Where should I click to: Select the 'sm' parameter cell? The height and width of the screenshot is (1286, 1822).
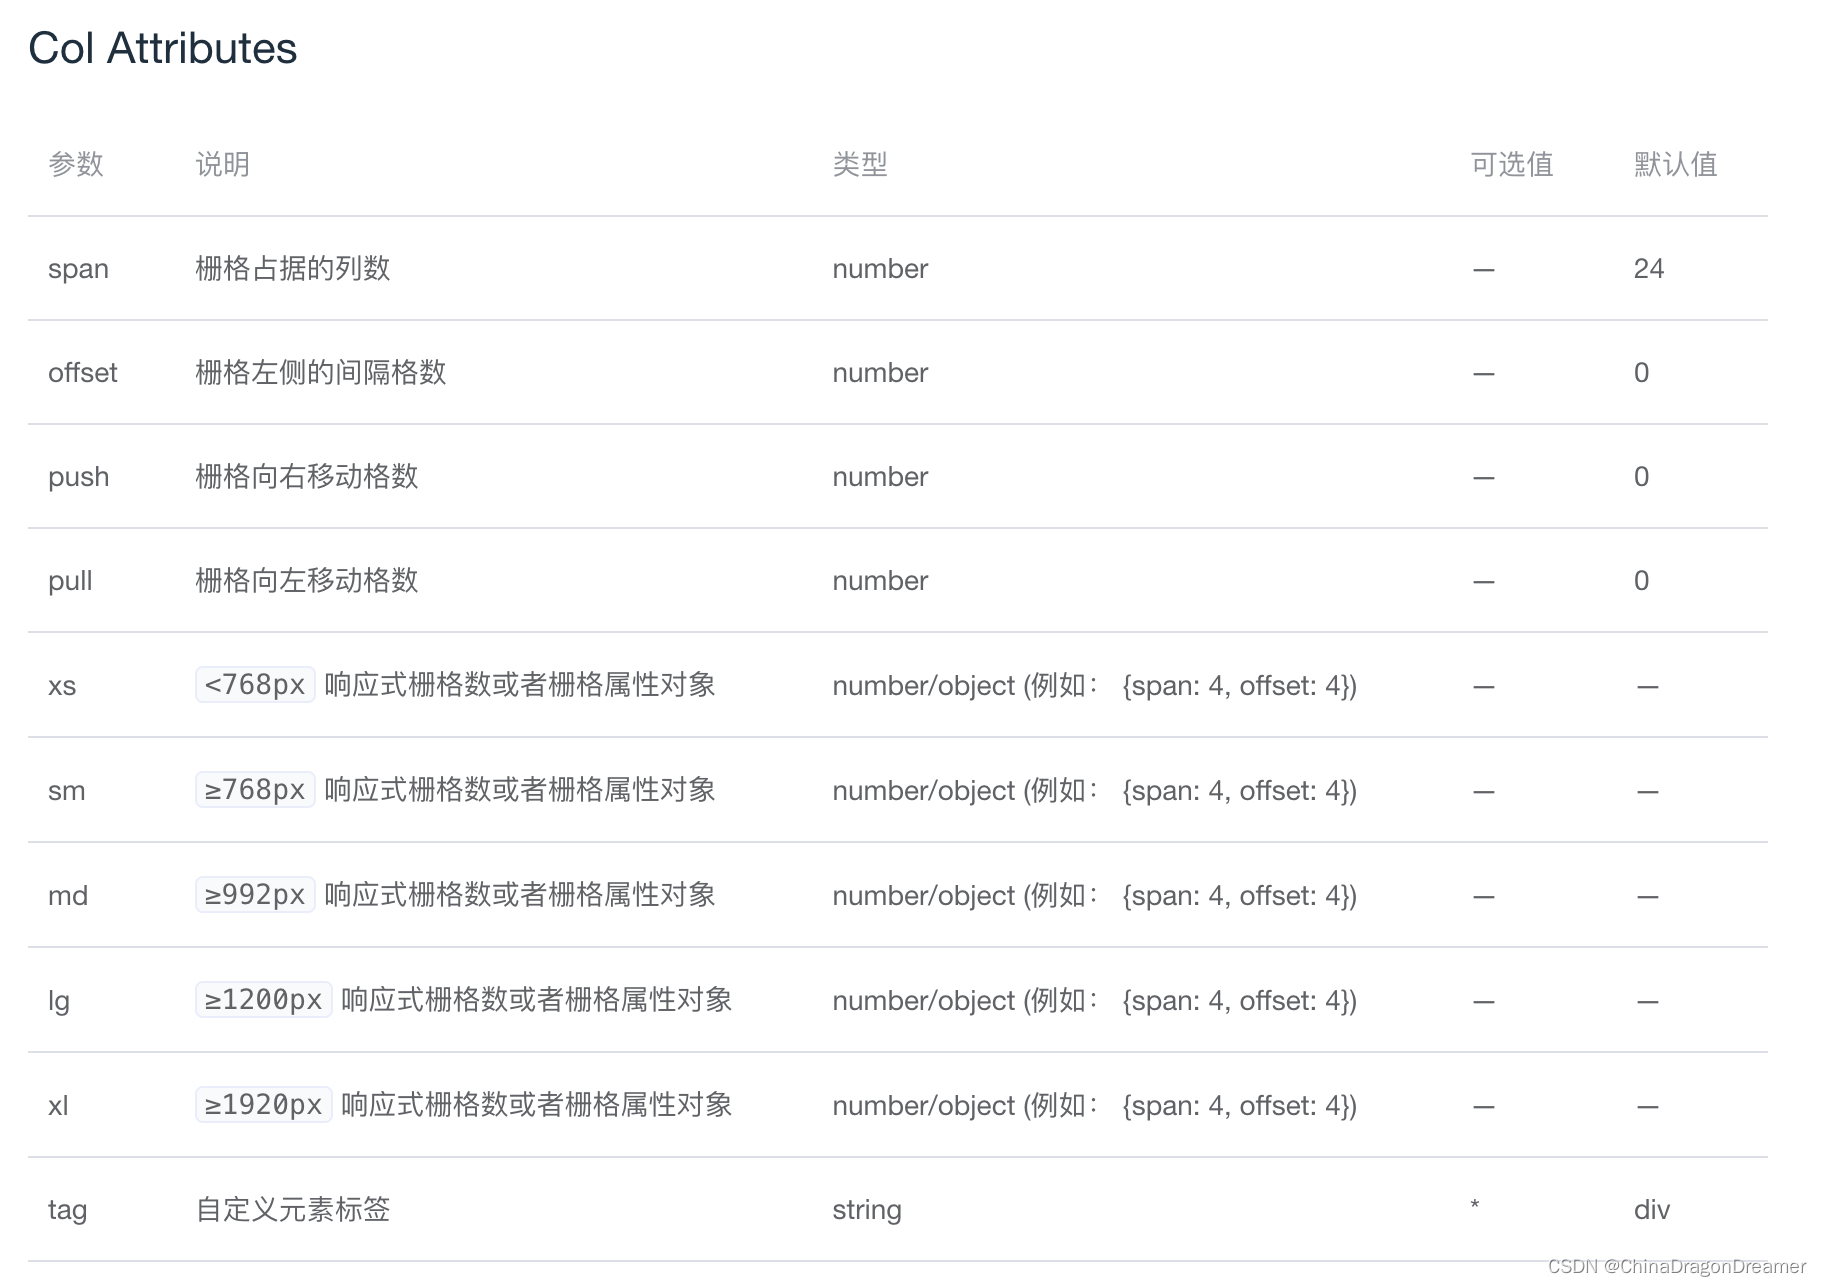pos(67,791)
